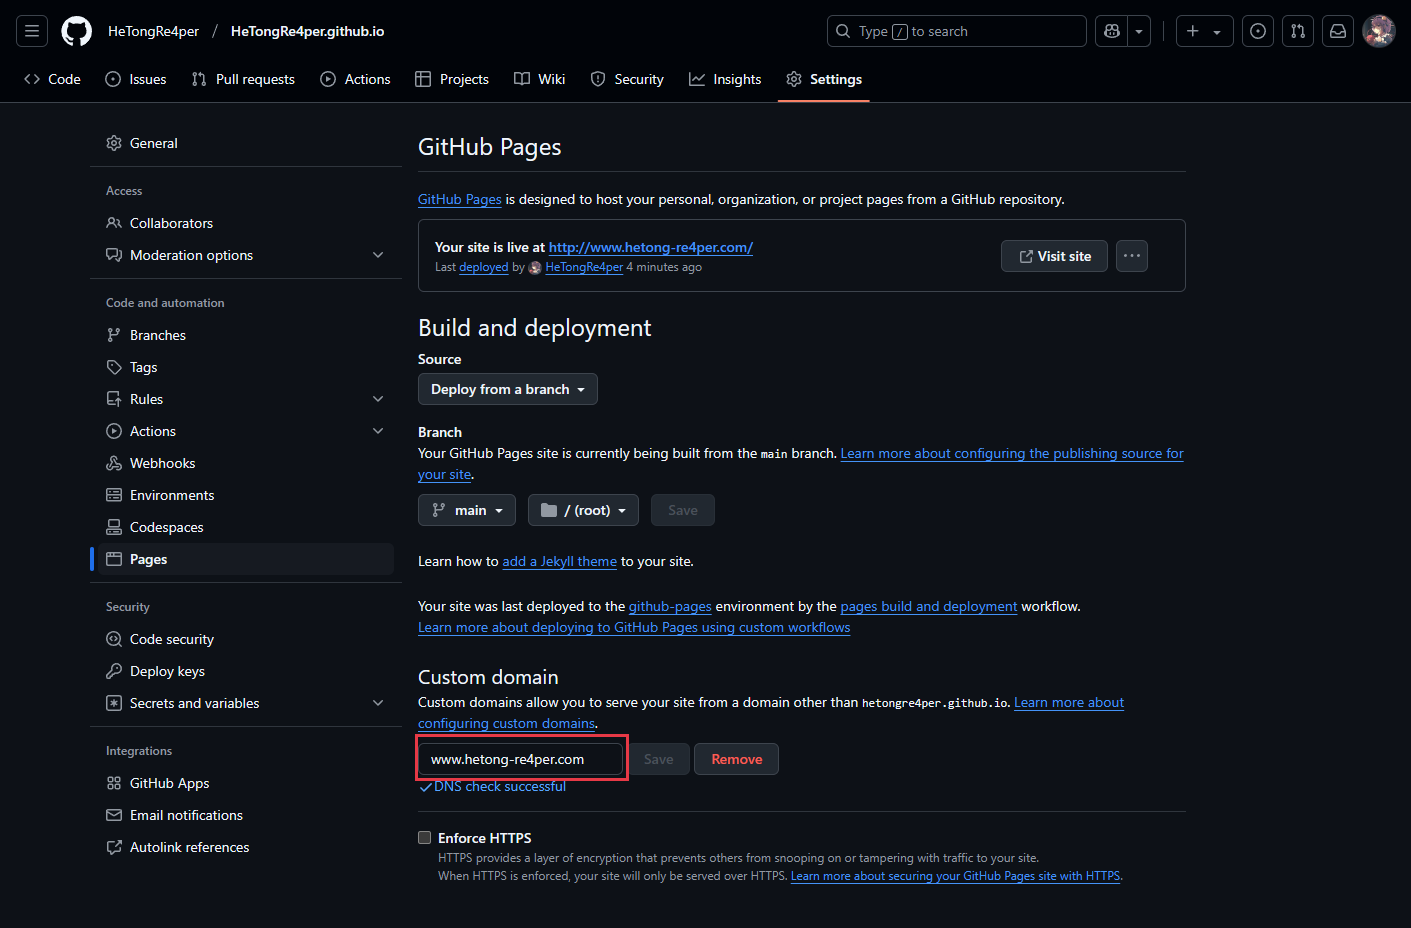Open the branch selector showing main
Screen dimensions: 1411x928
click(466, 510)
